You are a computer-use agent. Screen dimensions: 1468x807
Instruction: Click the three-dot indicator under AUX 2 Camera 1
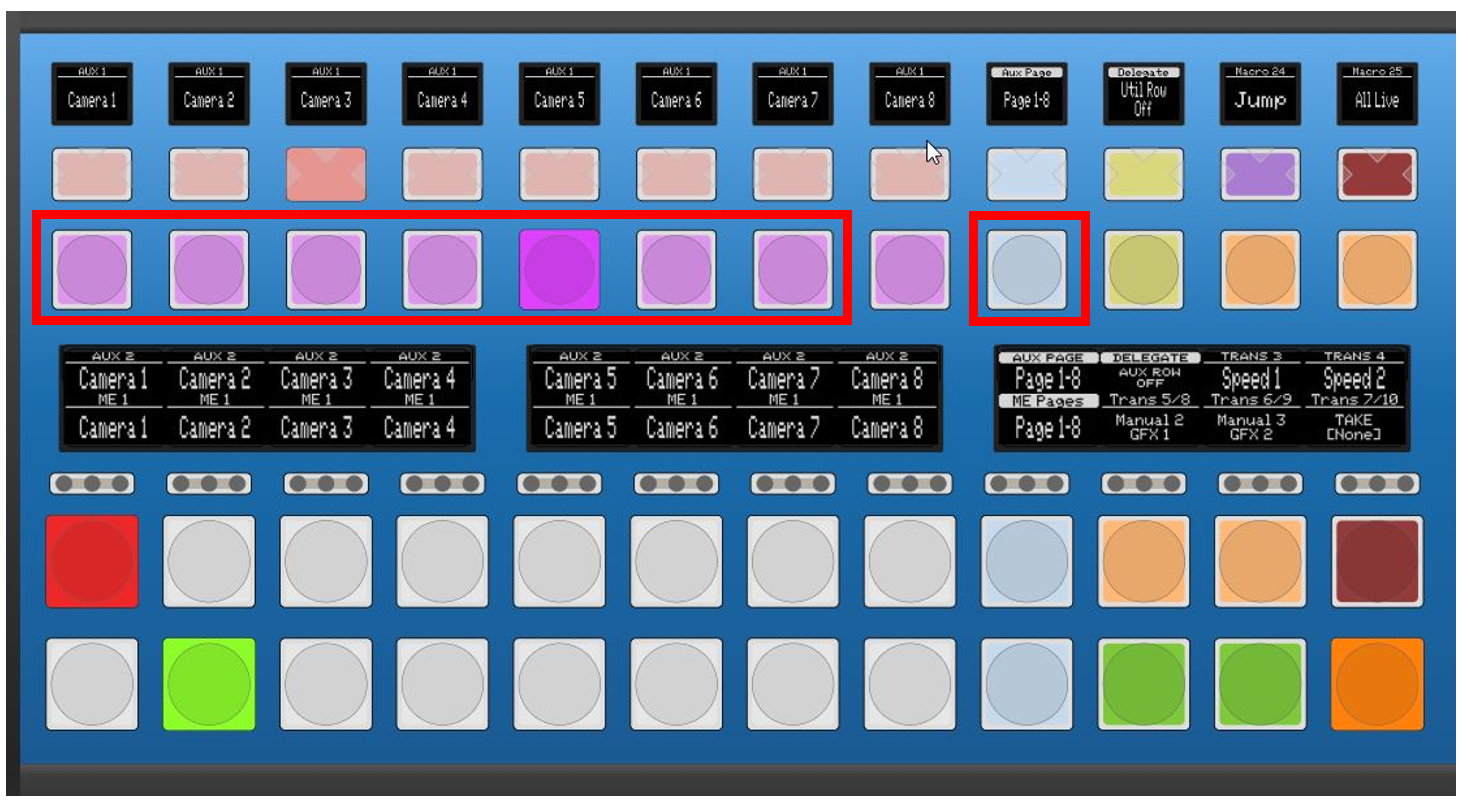click(x=92, y=484)
